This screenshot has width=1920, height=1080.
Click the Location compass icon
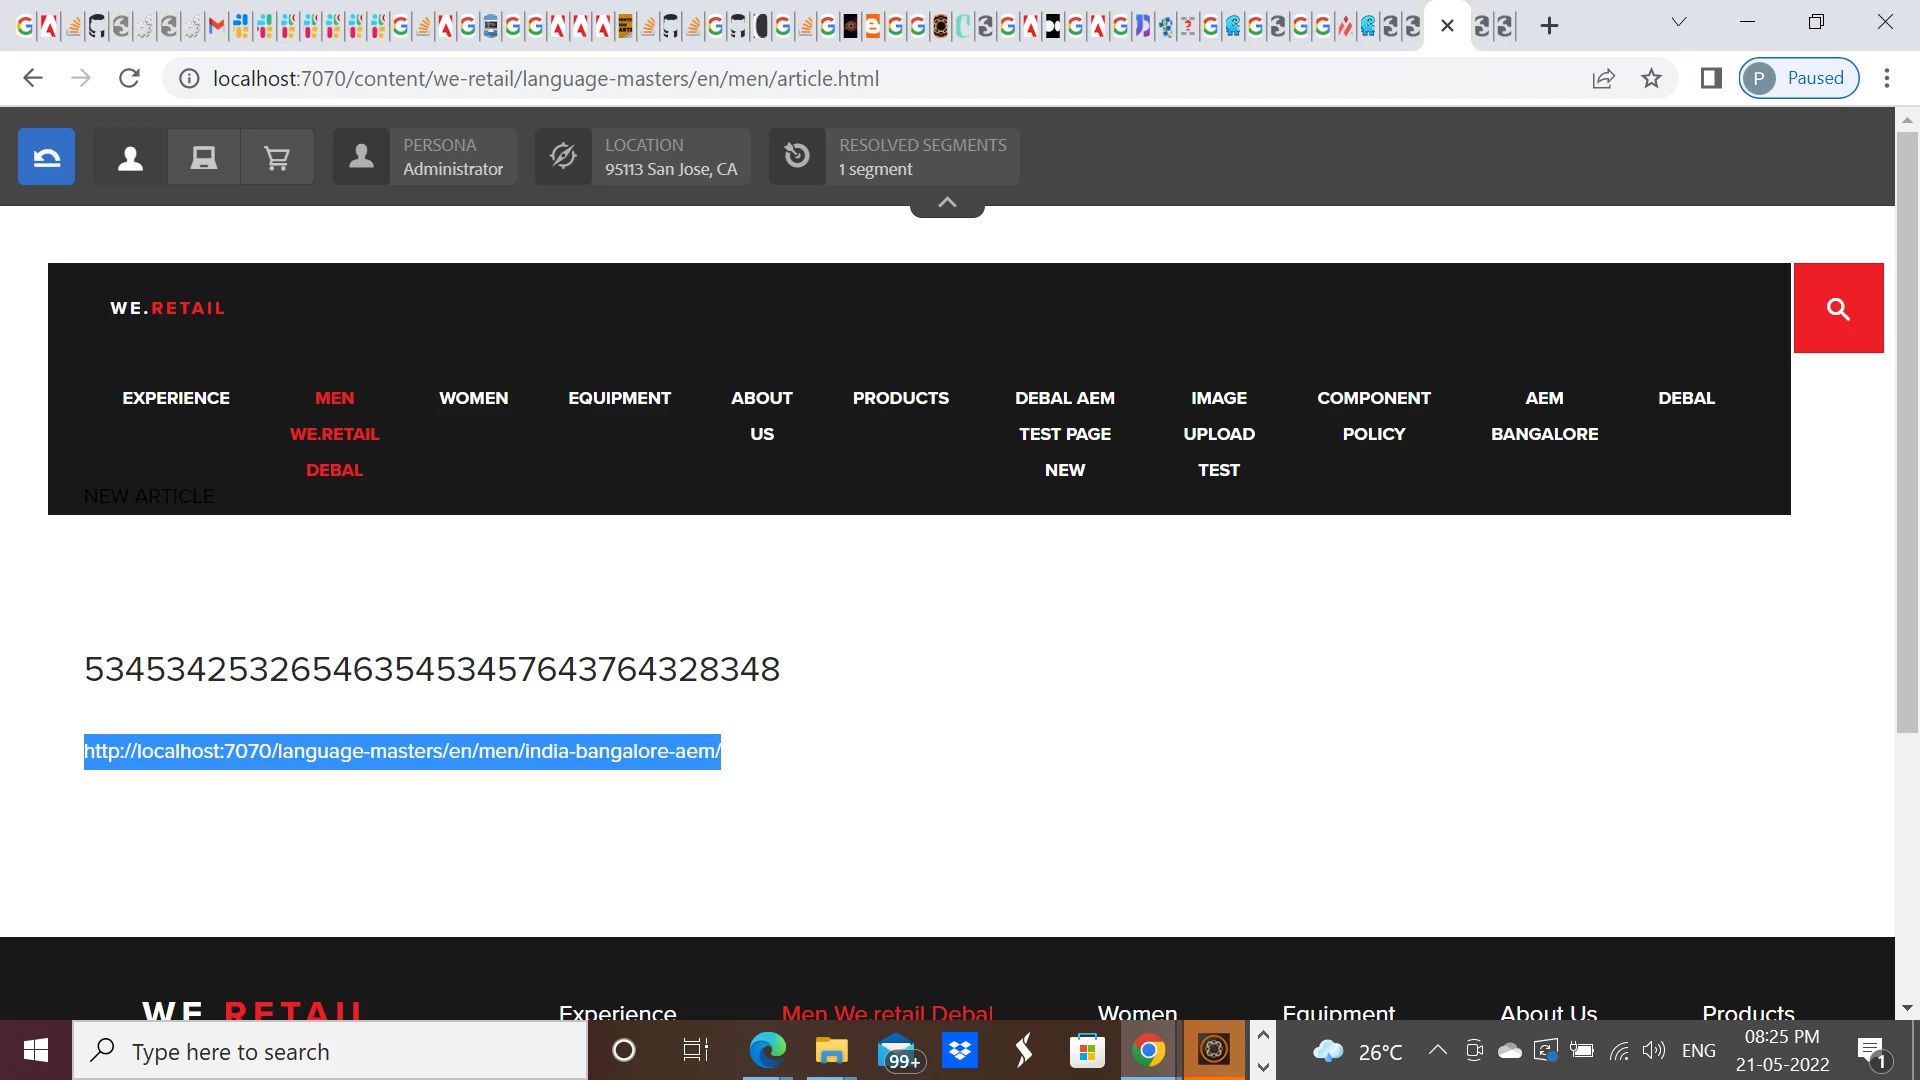[563, 157]
